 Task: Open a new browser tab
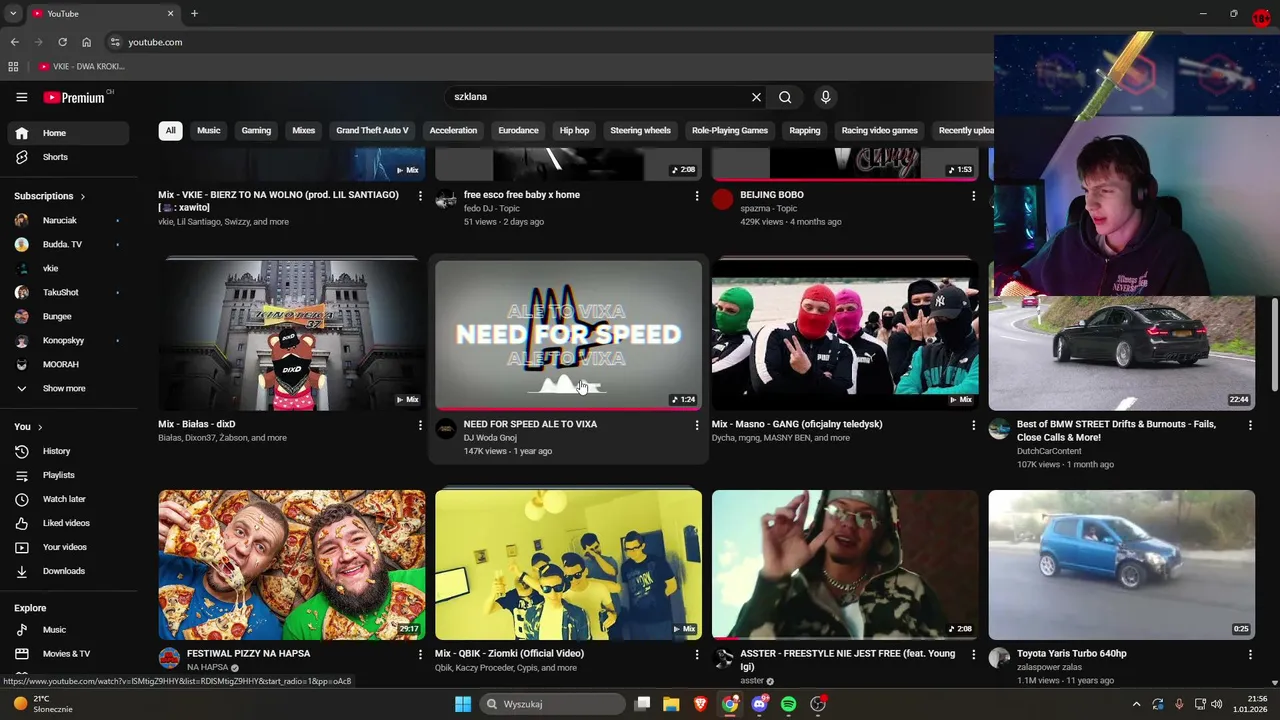pyautogui.click(x=194, y=13)
